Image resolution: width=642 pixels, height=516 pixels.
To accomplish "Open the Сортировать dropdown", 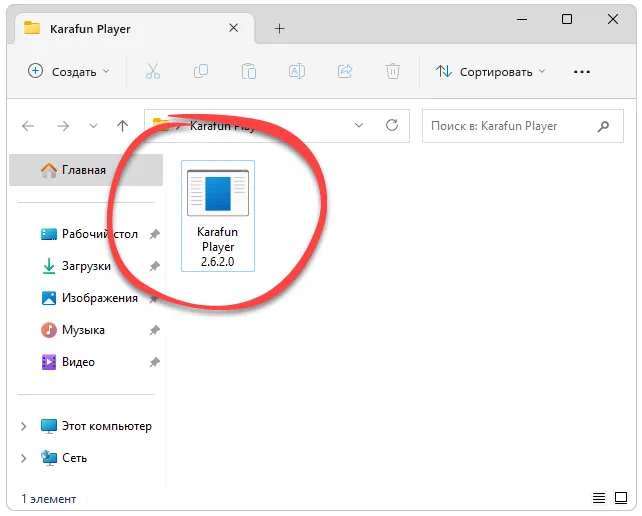I will [x=491, y=72].
